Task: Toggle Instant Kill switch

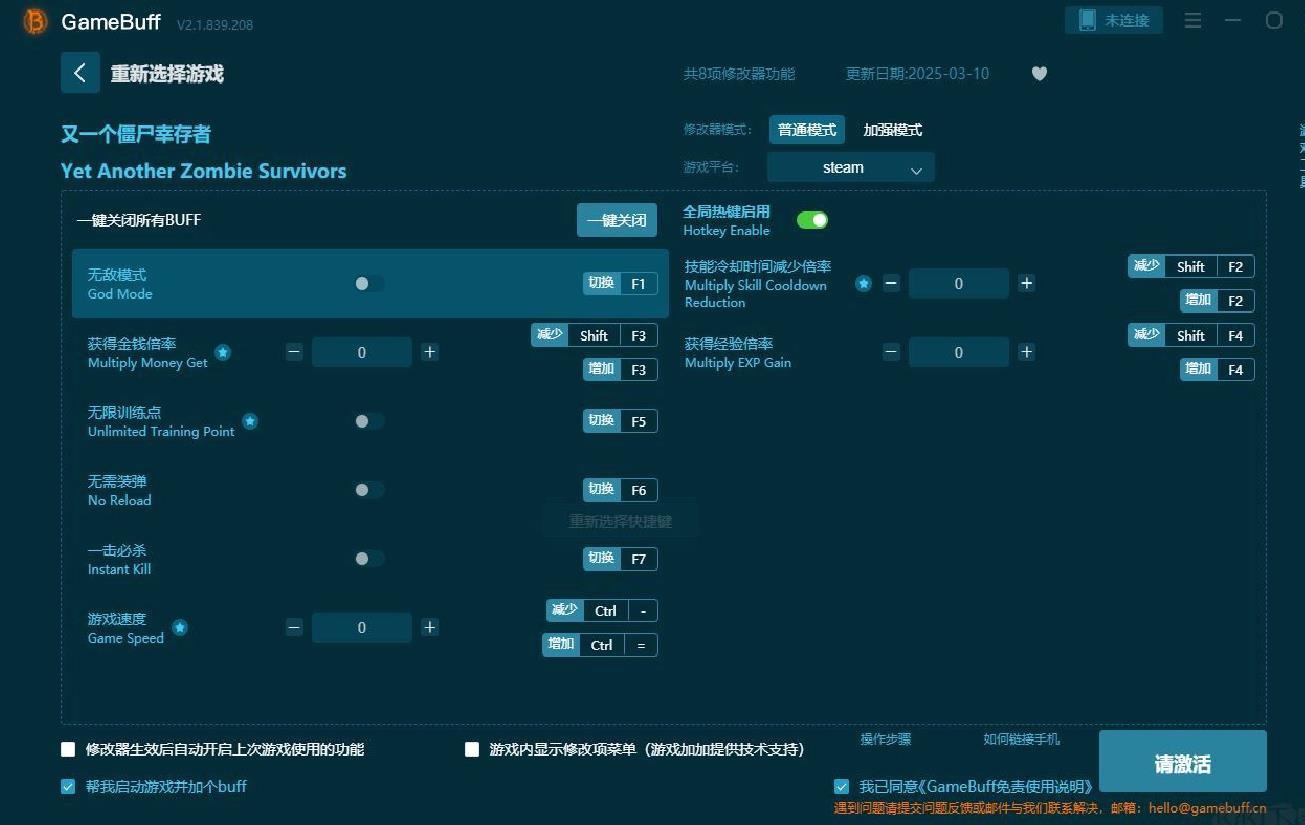Action: click(x=368, y=559)
